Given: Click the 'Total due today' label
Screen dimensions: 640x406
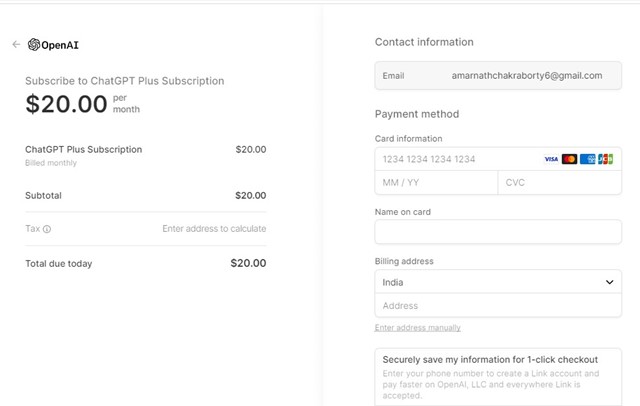Looking at the screenshot, I should (x=59, y=264).
